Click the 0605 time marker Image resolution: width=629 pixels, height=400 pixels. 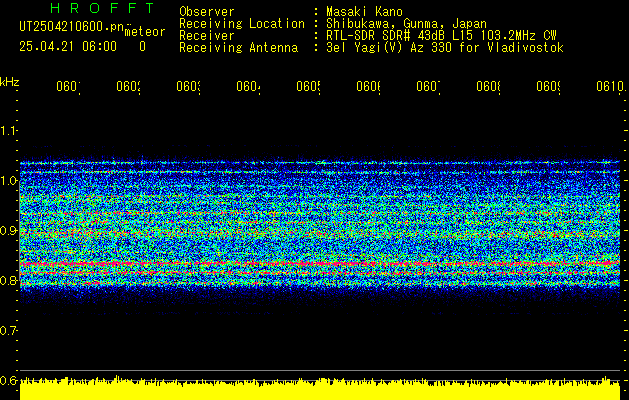(x=308, y=86)
